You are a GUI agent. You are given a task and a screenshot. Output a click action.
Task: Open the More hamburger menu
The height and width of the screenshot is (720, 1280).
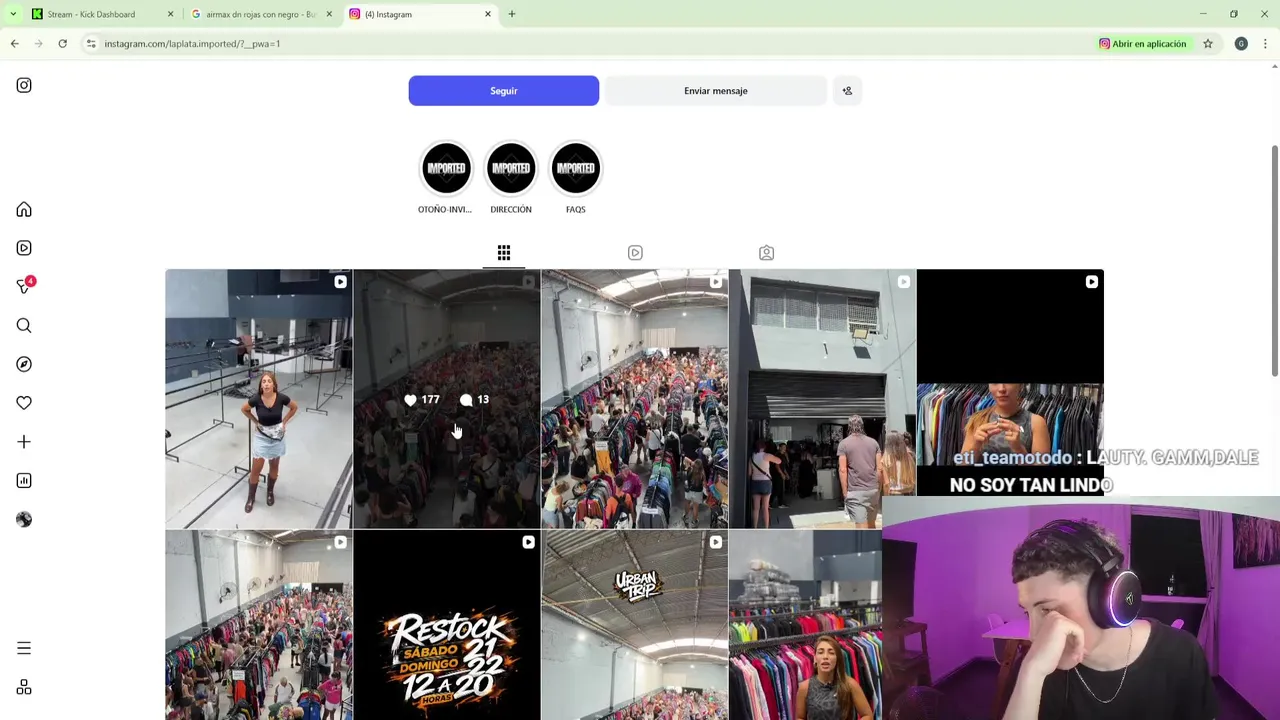point(24,648)
